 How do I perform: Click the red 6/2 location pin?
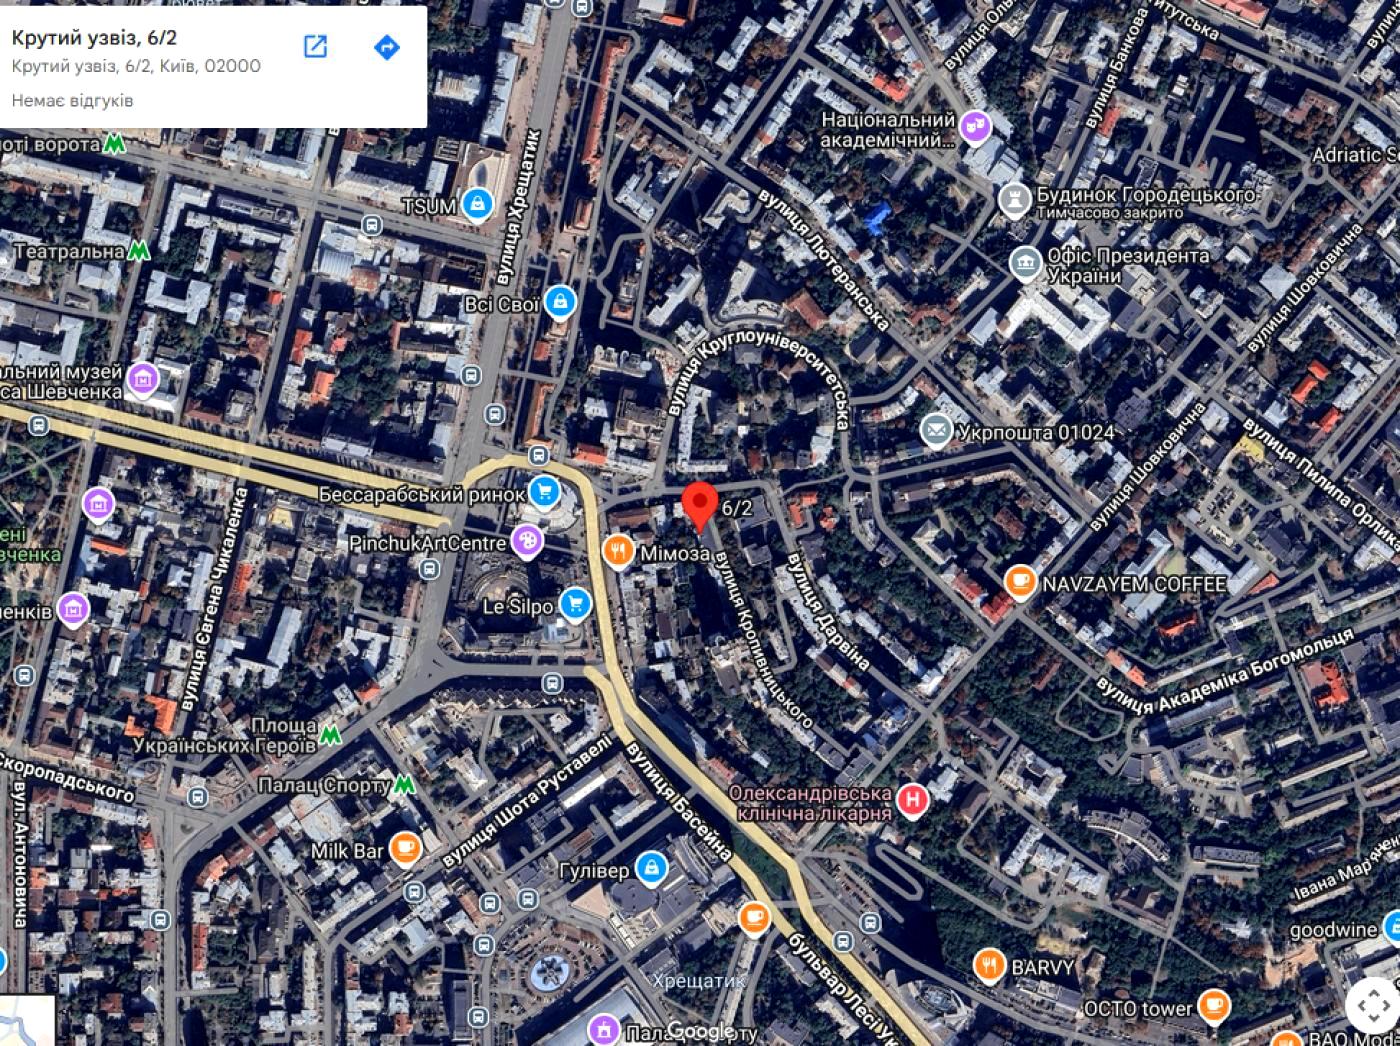699,507
